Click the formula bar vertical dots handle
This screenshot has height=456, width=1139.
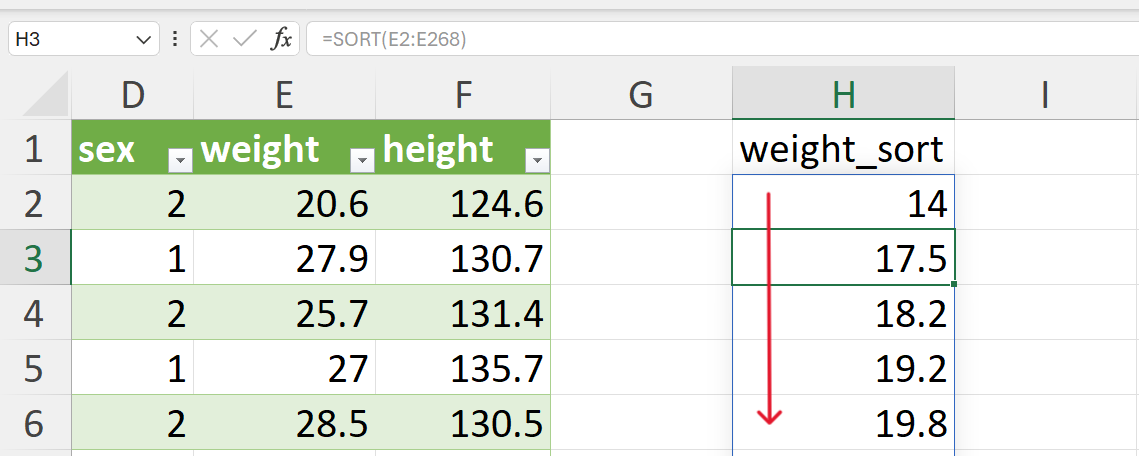coord(174,39)
